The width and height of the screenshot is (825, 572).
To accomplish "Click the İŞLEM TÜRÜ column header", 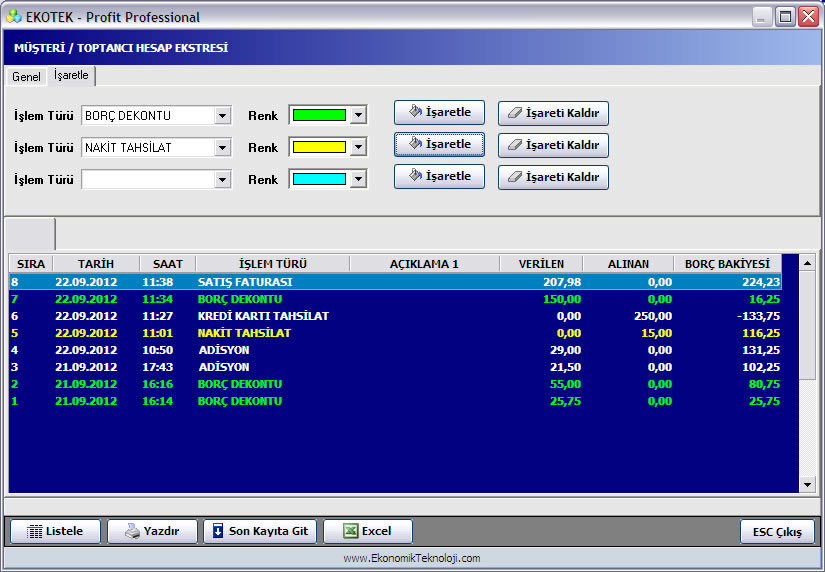I will (273, 264).
